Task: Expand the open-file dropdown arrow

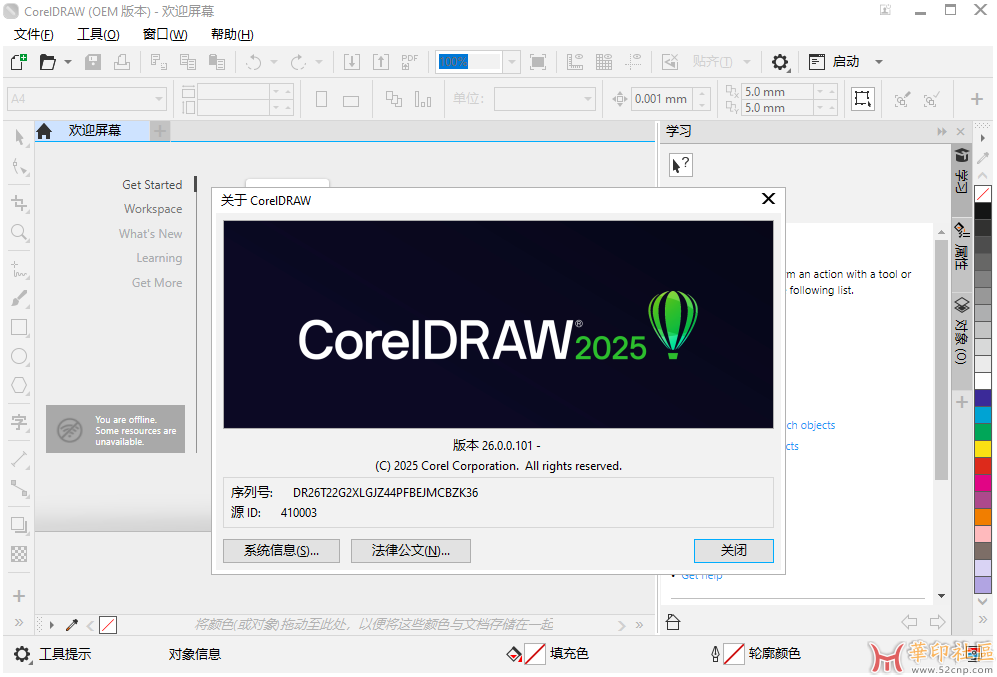Action: (67, 62)
